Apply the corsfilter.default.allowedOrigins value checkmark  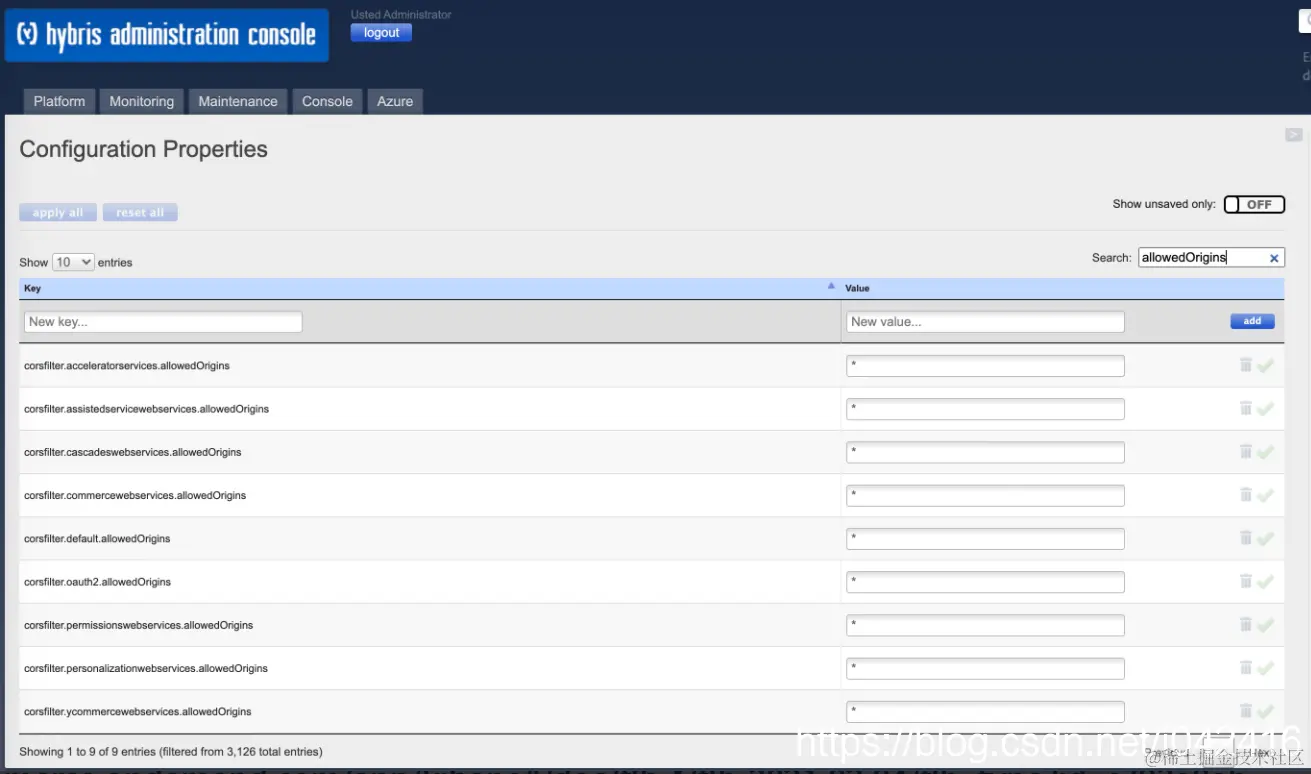(x=1265, y=539)
